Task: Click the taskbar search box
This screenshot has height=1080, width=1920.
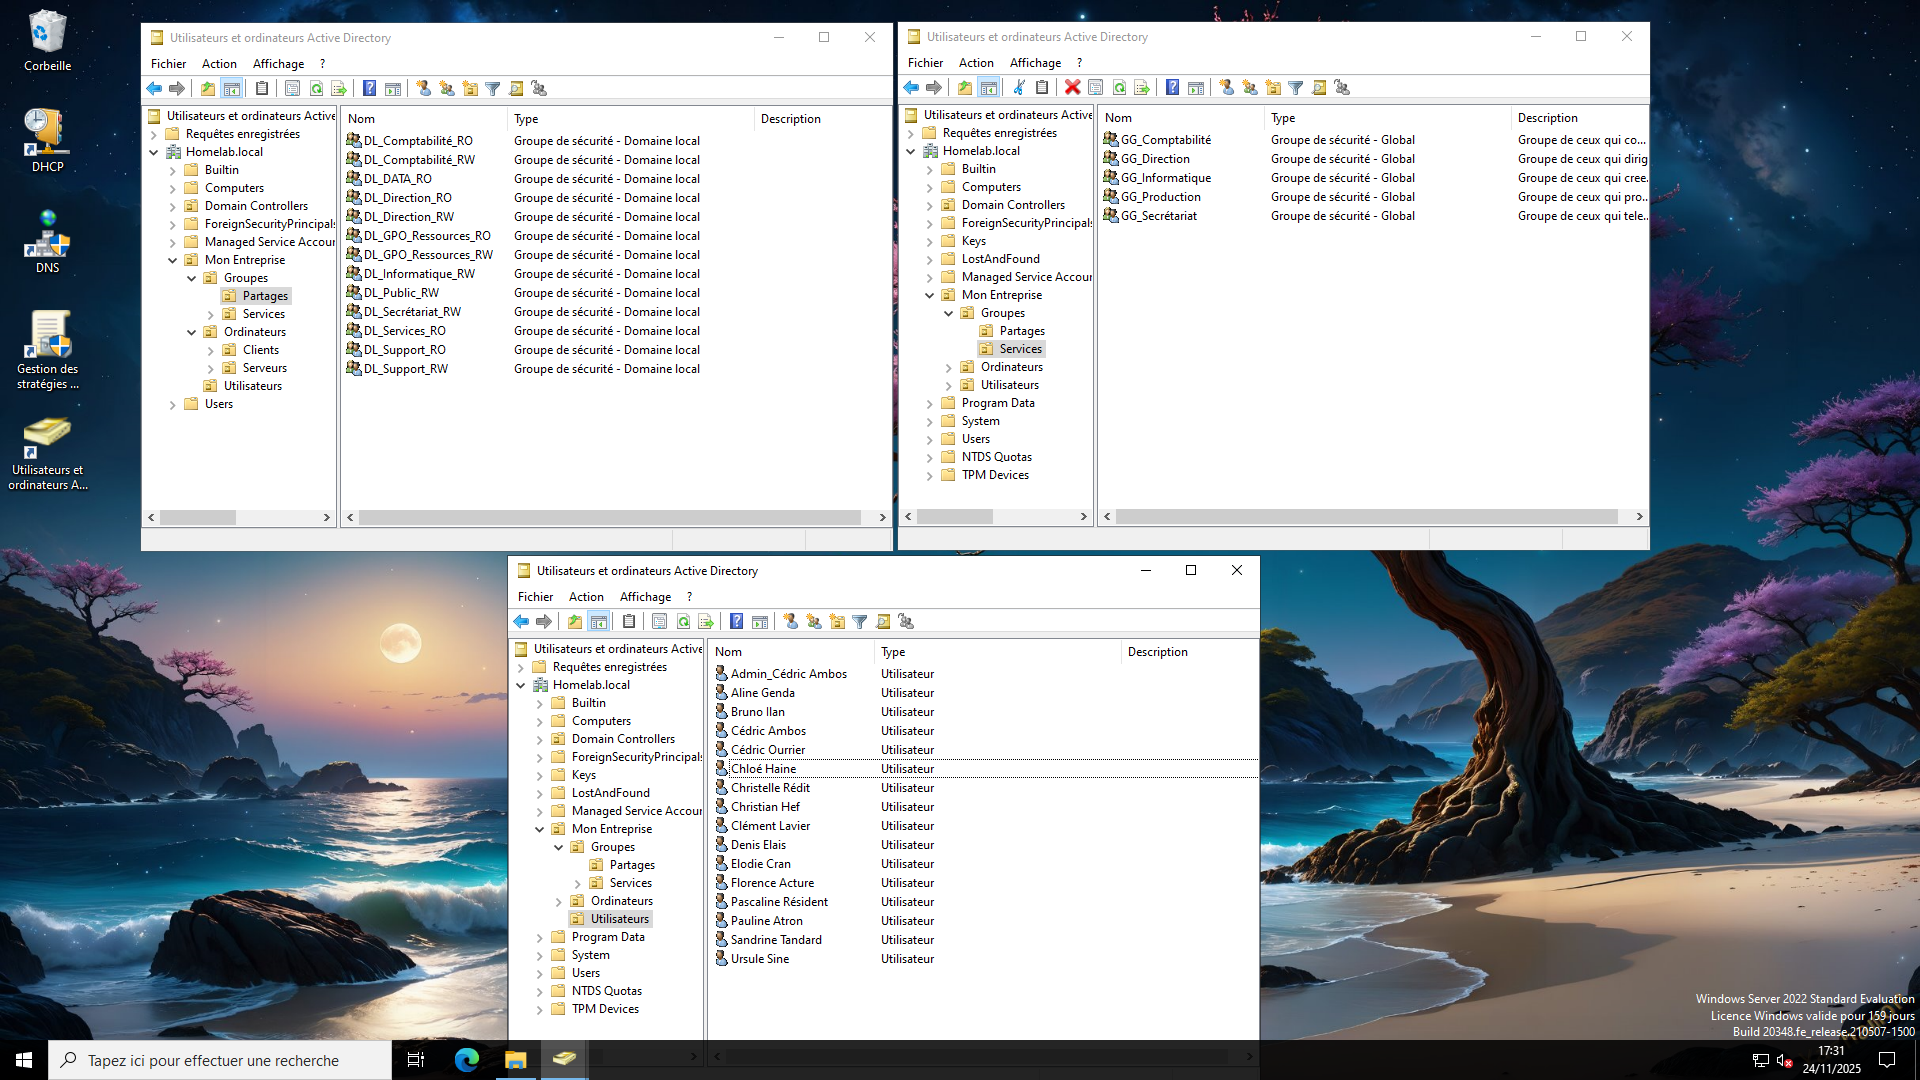Action: [x=220, y=1060]
